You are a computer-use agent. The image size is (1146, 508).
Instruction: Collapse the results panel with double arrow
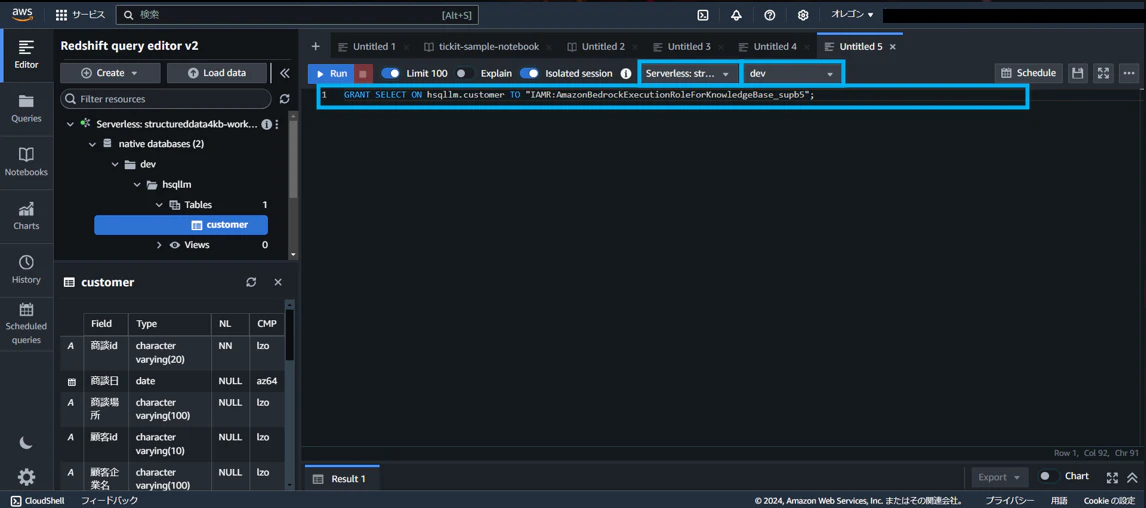[x=1131, y=477]
